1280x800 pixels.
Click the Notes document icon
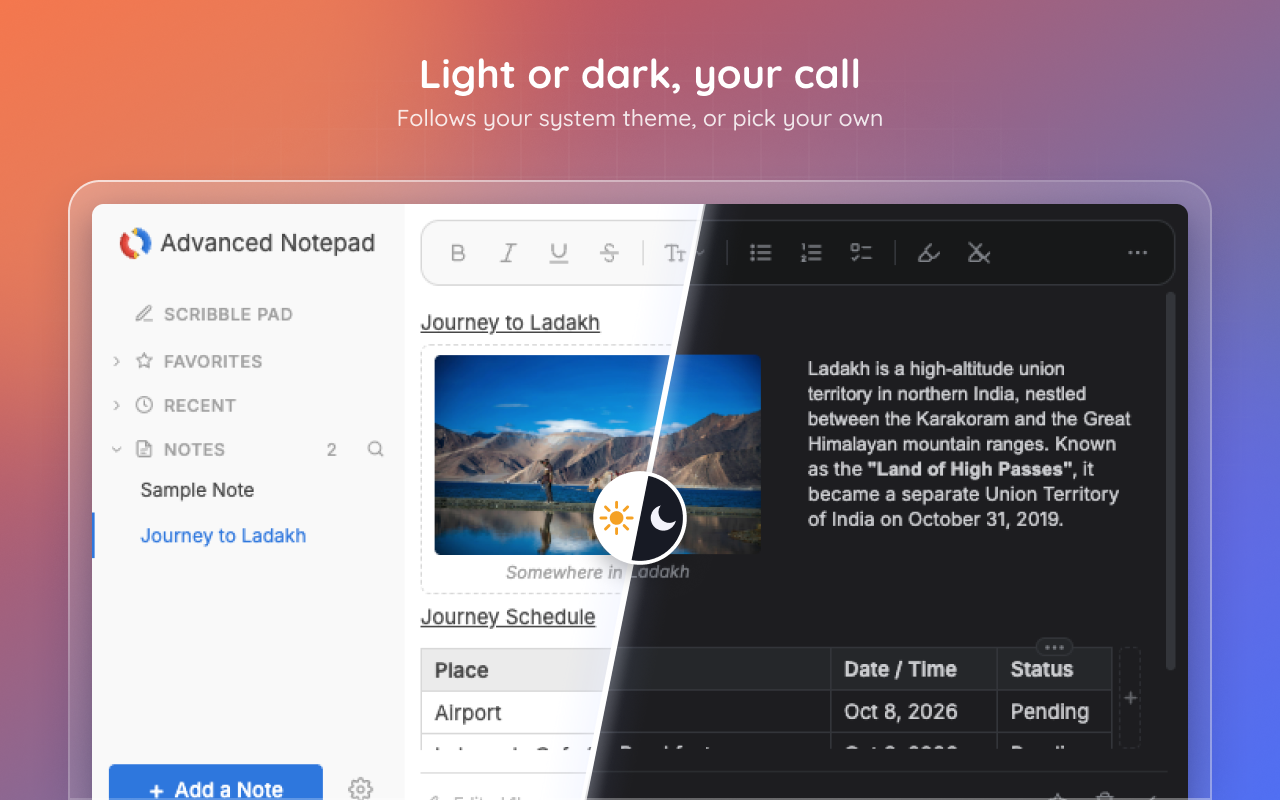click(144, 449)
